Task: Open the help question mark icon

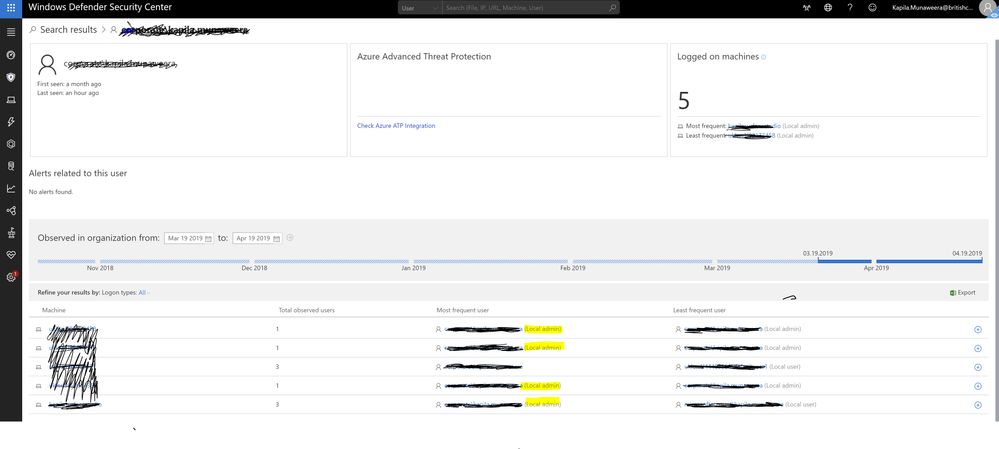Action: point(850,8)
